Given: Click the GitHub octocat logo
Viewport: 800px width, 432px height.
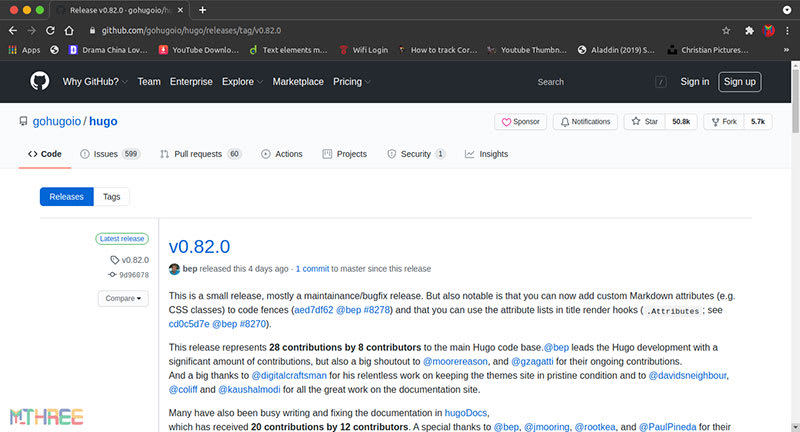Looking at the screenshot, I should [x=40, y=82].
